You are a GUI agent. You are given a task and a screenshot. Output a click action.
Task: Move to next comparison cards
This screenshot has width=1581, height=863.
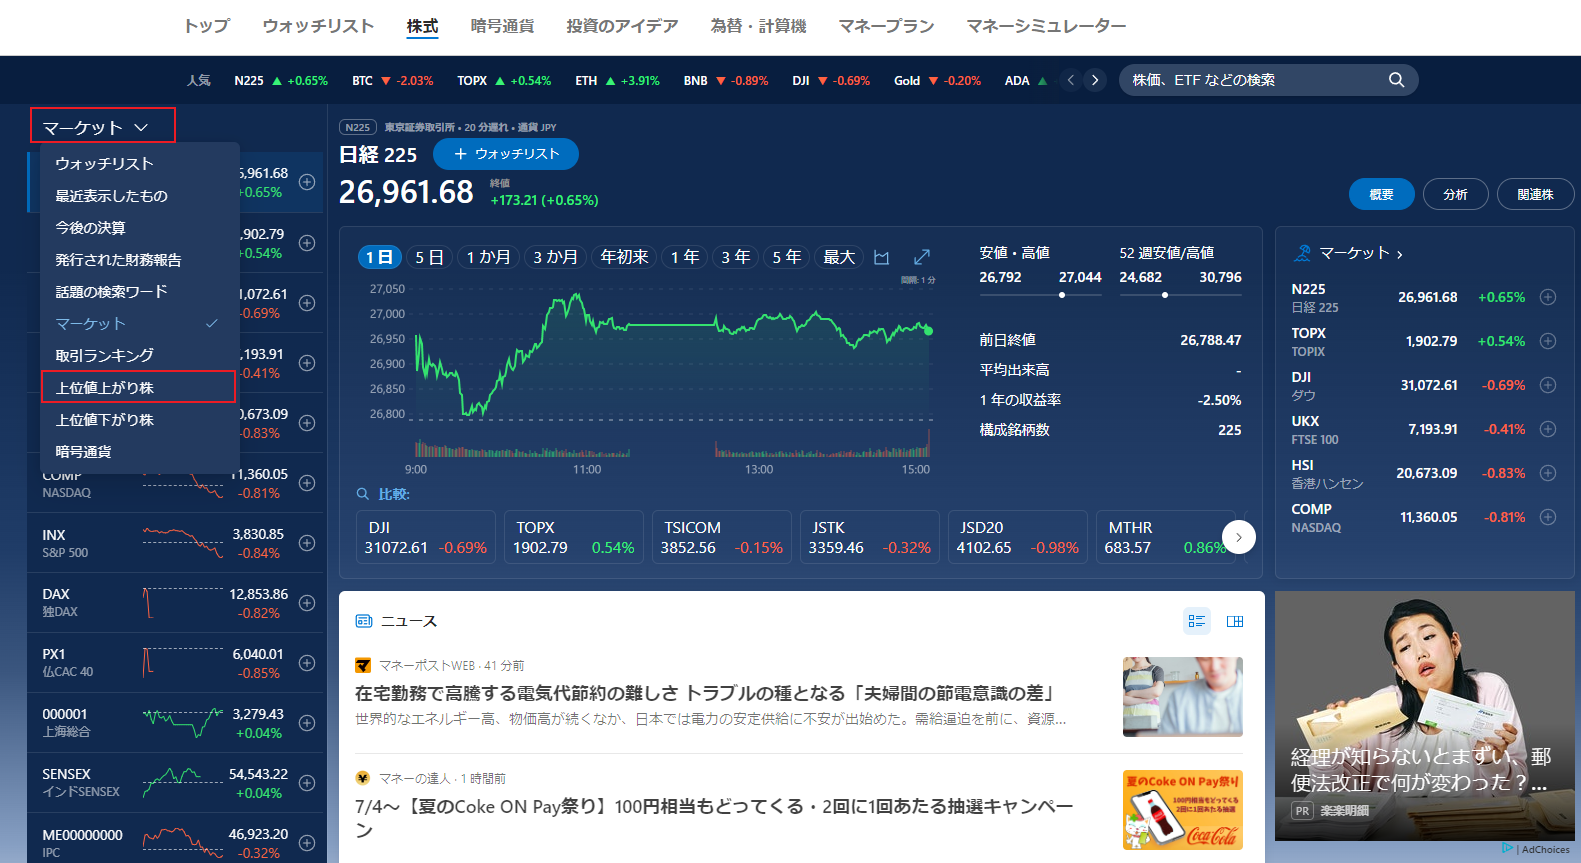pos(1239,538)
